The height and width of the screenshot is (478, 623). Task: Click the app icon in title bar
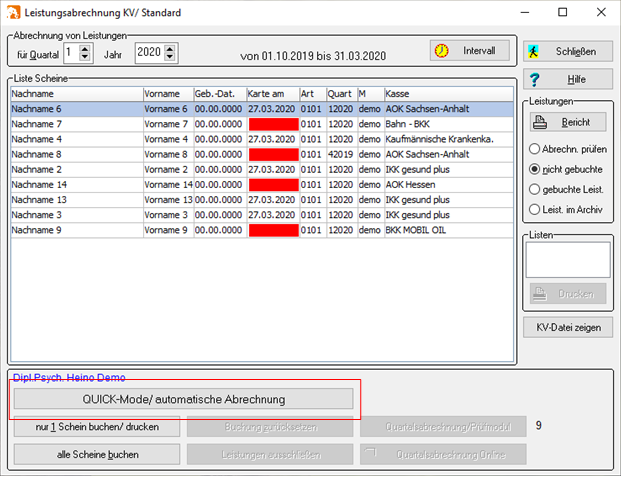[13, 12]
